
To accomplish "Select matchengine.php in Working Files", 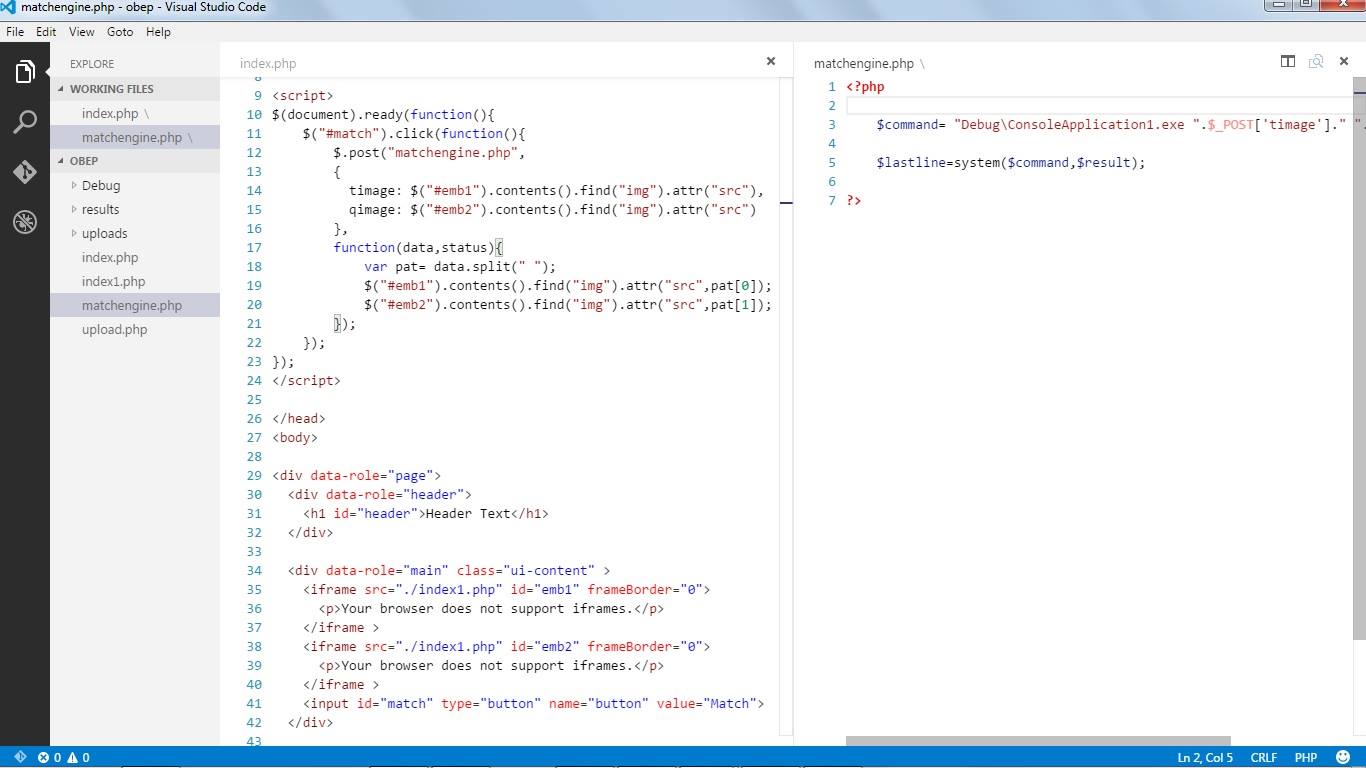I will (135, 137).
